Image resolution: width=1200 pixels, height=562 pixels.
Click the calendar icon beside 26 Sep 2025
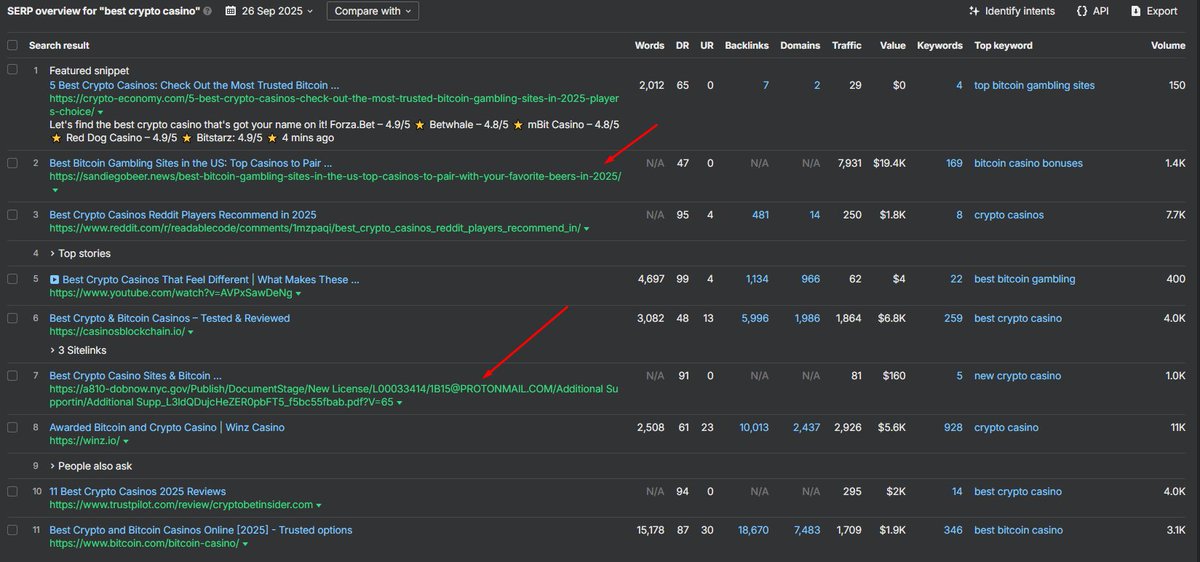click(x=231, y=11)
